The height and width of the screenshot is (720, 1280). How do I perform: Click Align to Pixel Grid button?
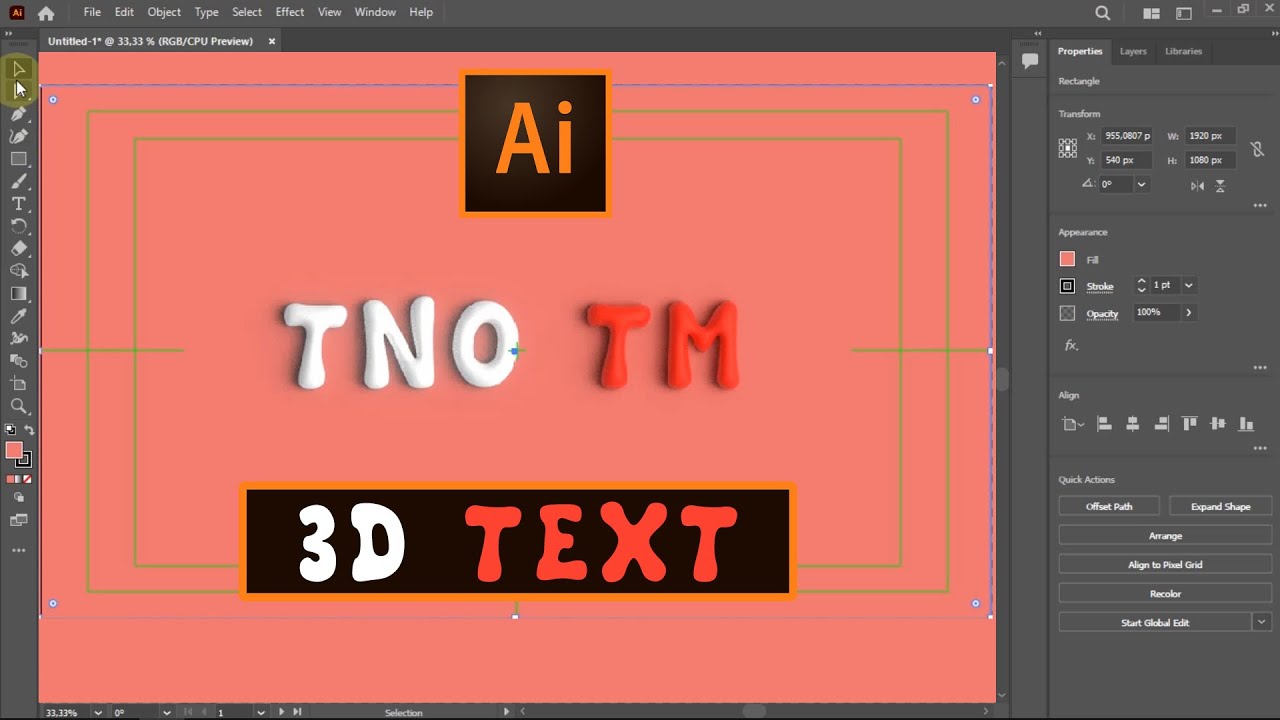[1165, 564]
